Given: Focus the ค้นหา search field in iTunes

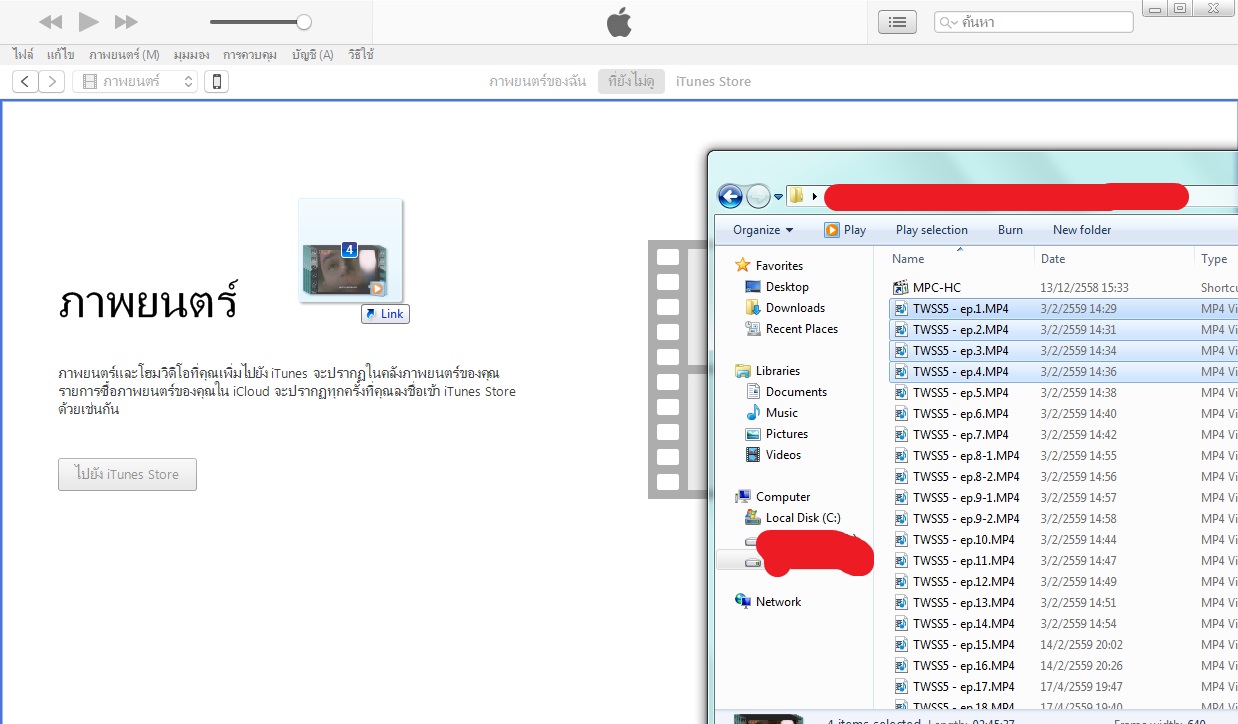Looking at the screenshot, I should 1034,22.
